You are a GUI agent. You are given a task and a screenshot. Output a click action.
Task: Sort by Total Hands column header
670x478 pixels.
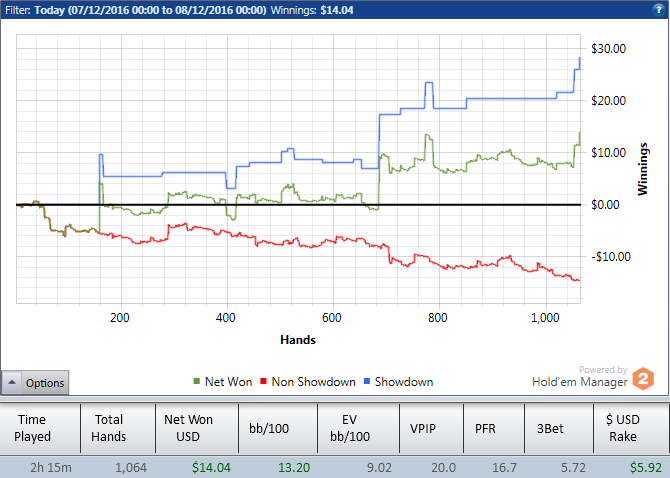(x=118, y=428)
